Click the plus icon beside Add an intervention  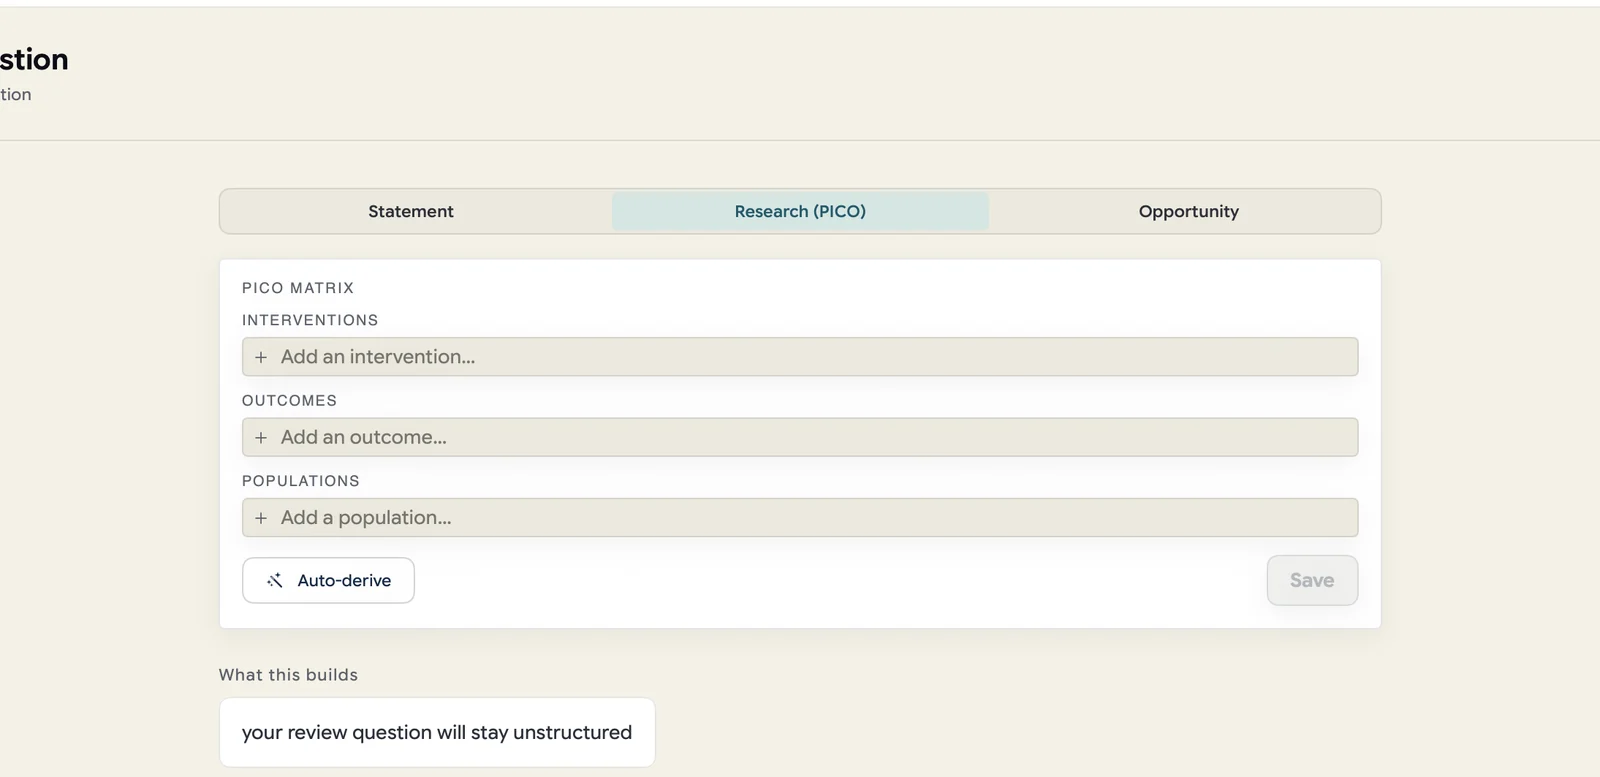261,357
